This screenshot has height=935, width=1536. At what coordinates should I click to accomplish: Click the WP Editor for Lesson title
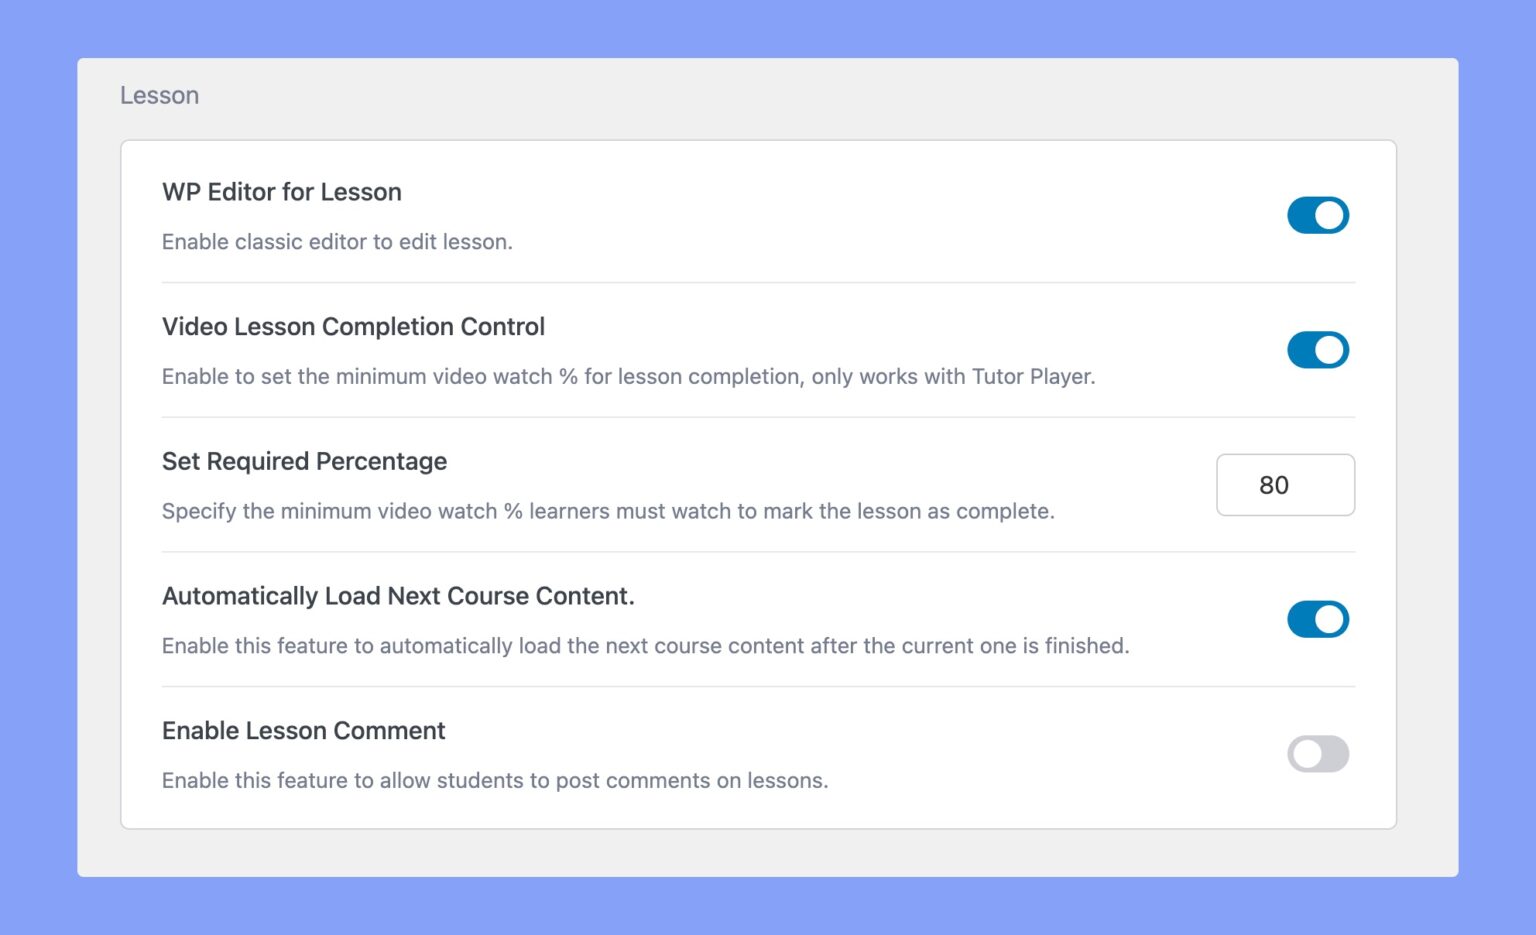pos(282,192)
